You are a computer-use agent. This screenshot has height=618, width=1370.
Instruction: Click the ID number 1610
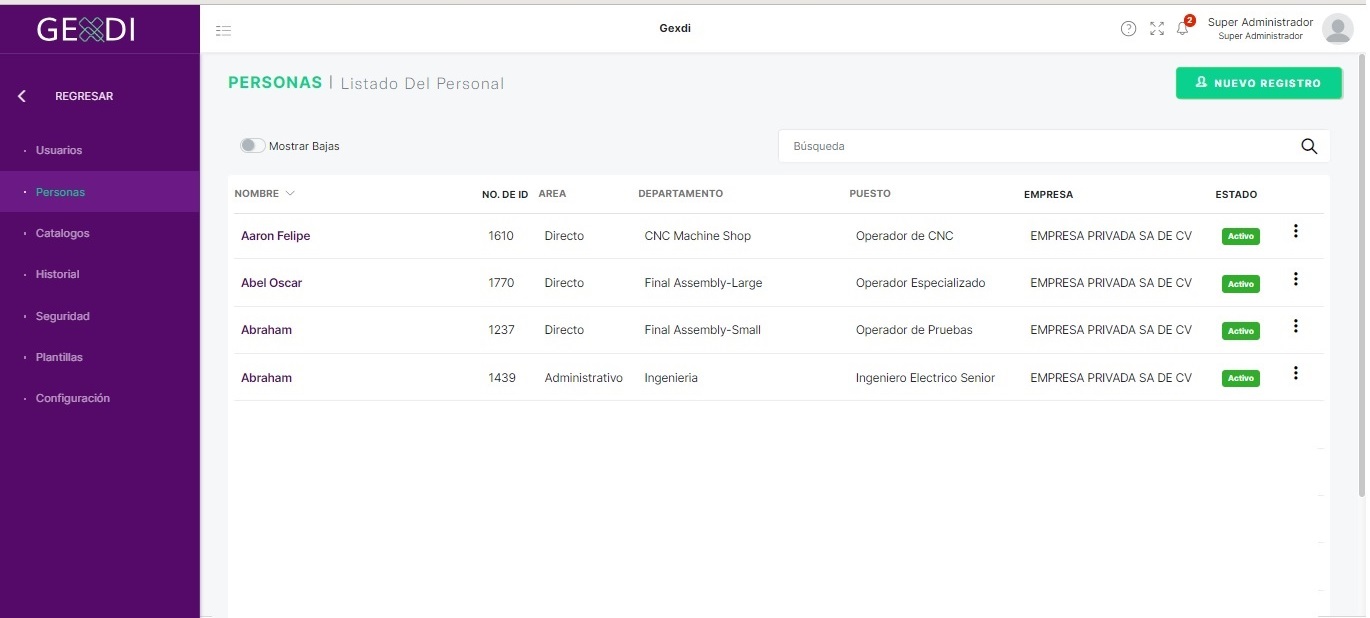[x=501, y=236]
